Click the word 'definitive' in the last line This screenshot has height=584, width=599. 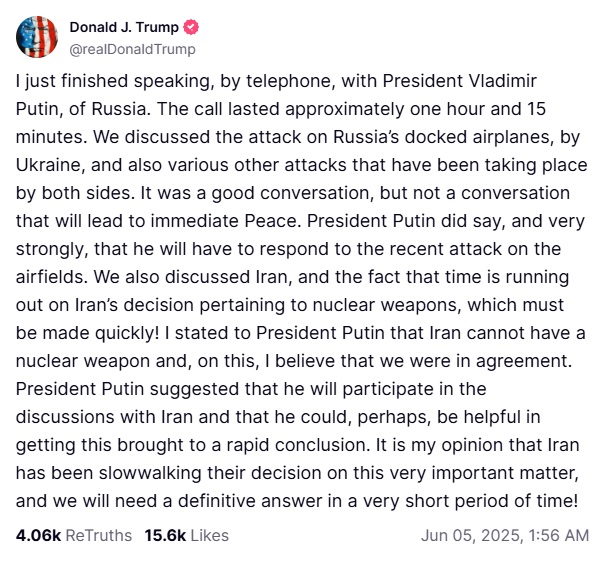[x=217, y=501]
